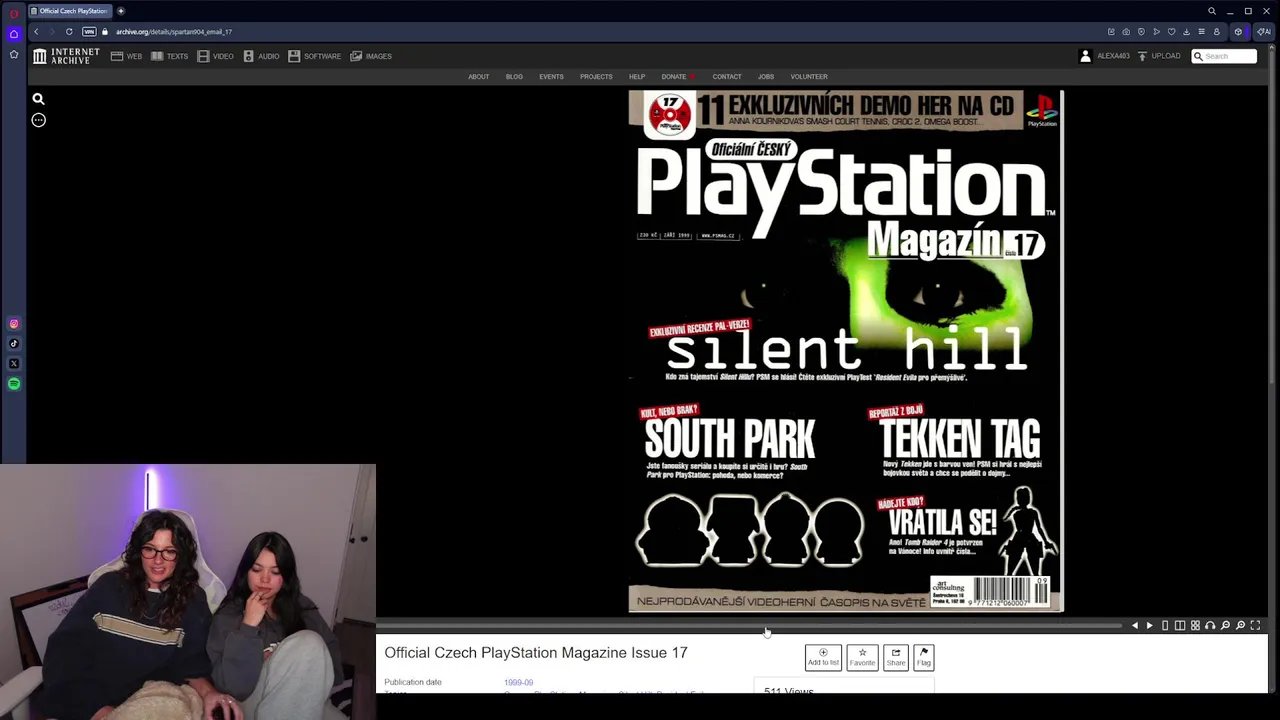Screen dimensions: 1280x720
Task: Click the Share button
Action: [x=896, y=657]
